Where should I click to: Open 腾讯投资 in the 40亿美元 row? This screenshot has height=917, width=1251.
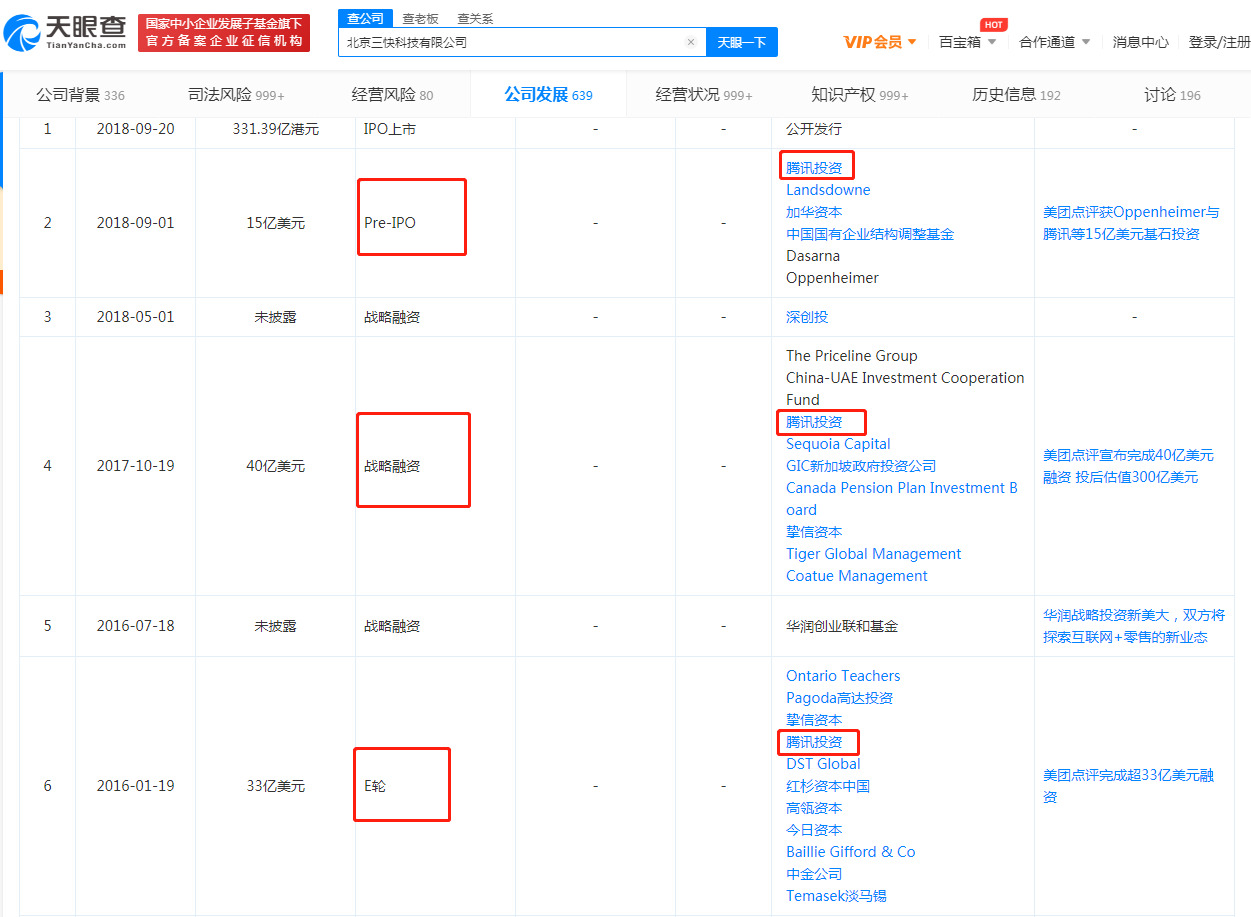814,422
